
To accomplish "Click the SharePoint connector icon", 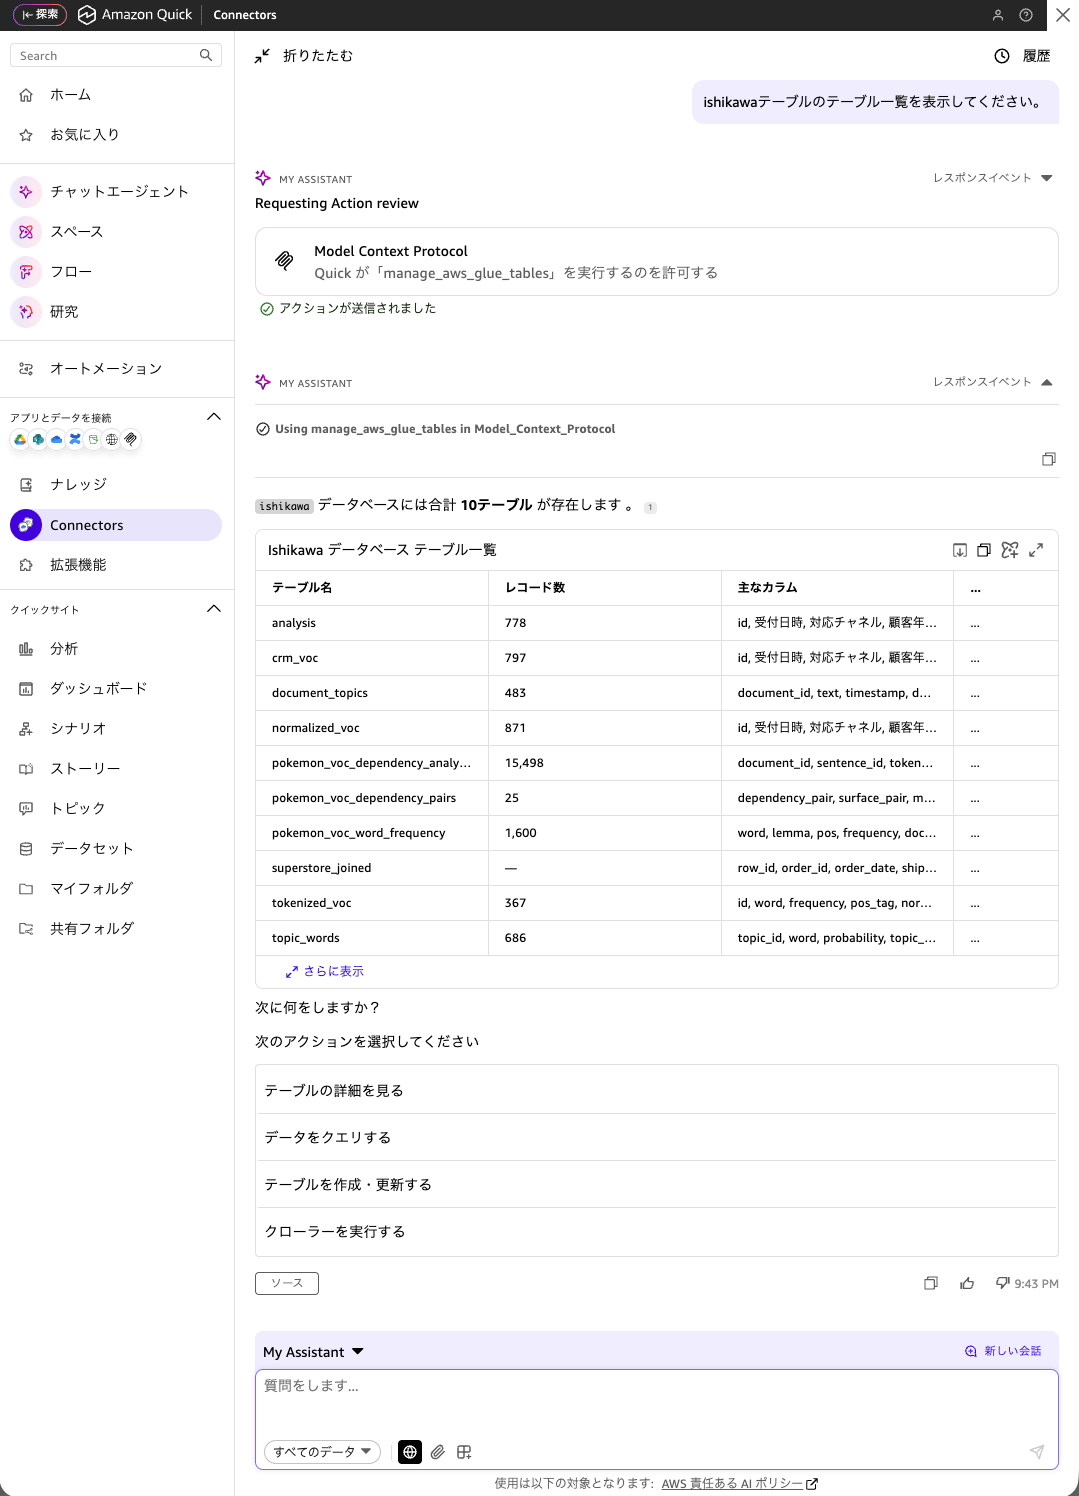I will coord(38,439).
